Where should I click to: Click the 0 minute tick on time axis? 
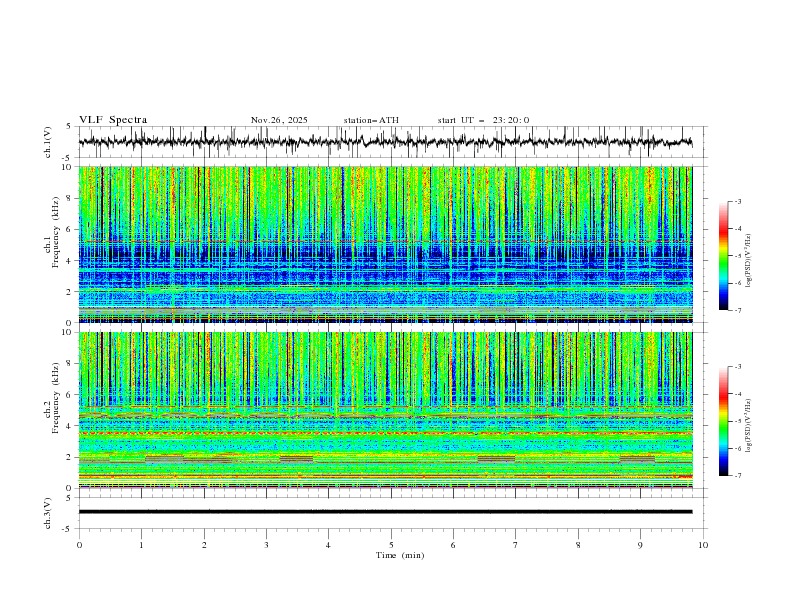click(79, 544)
